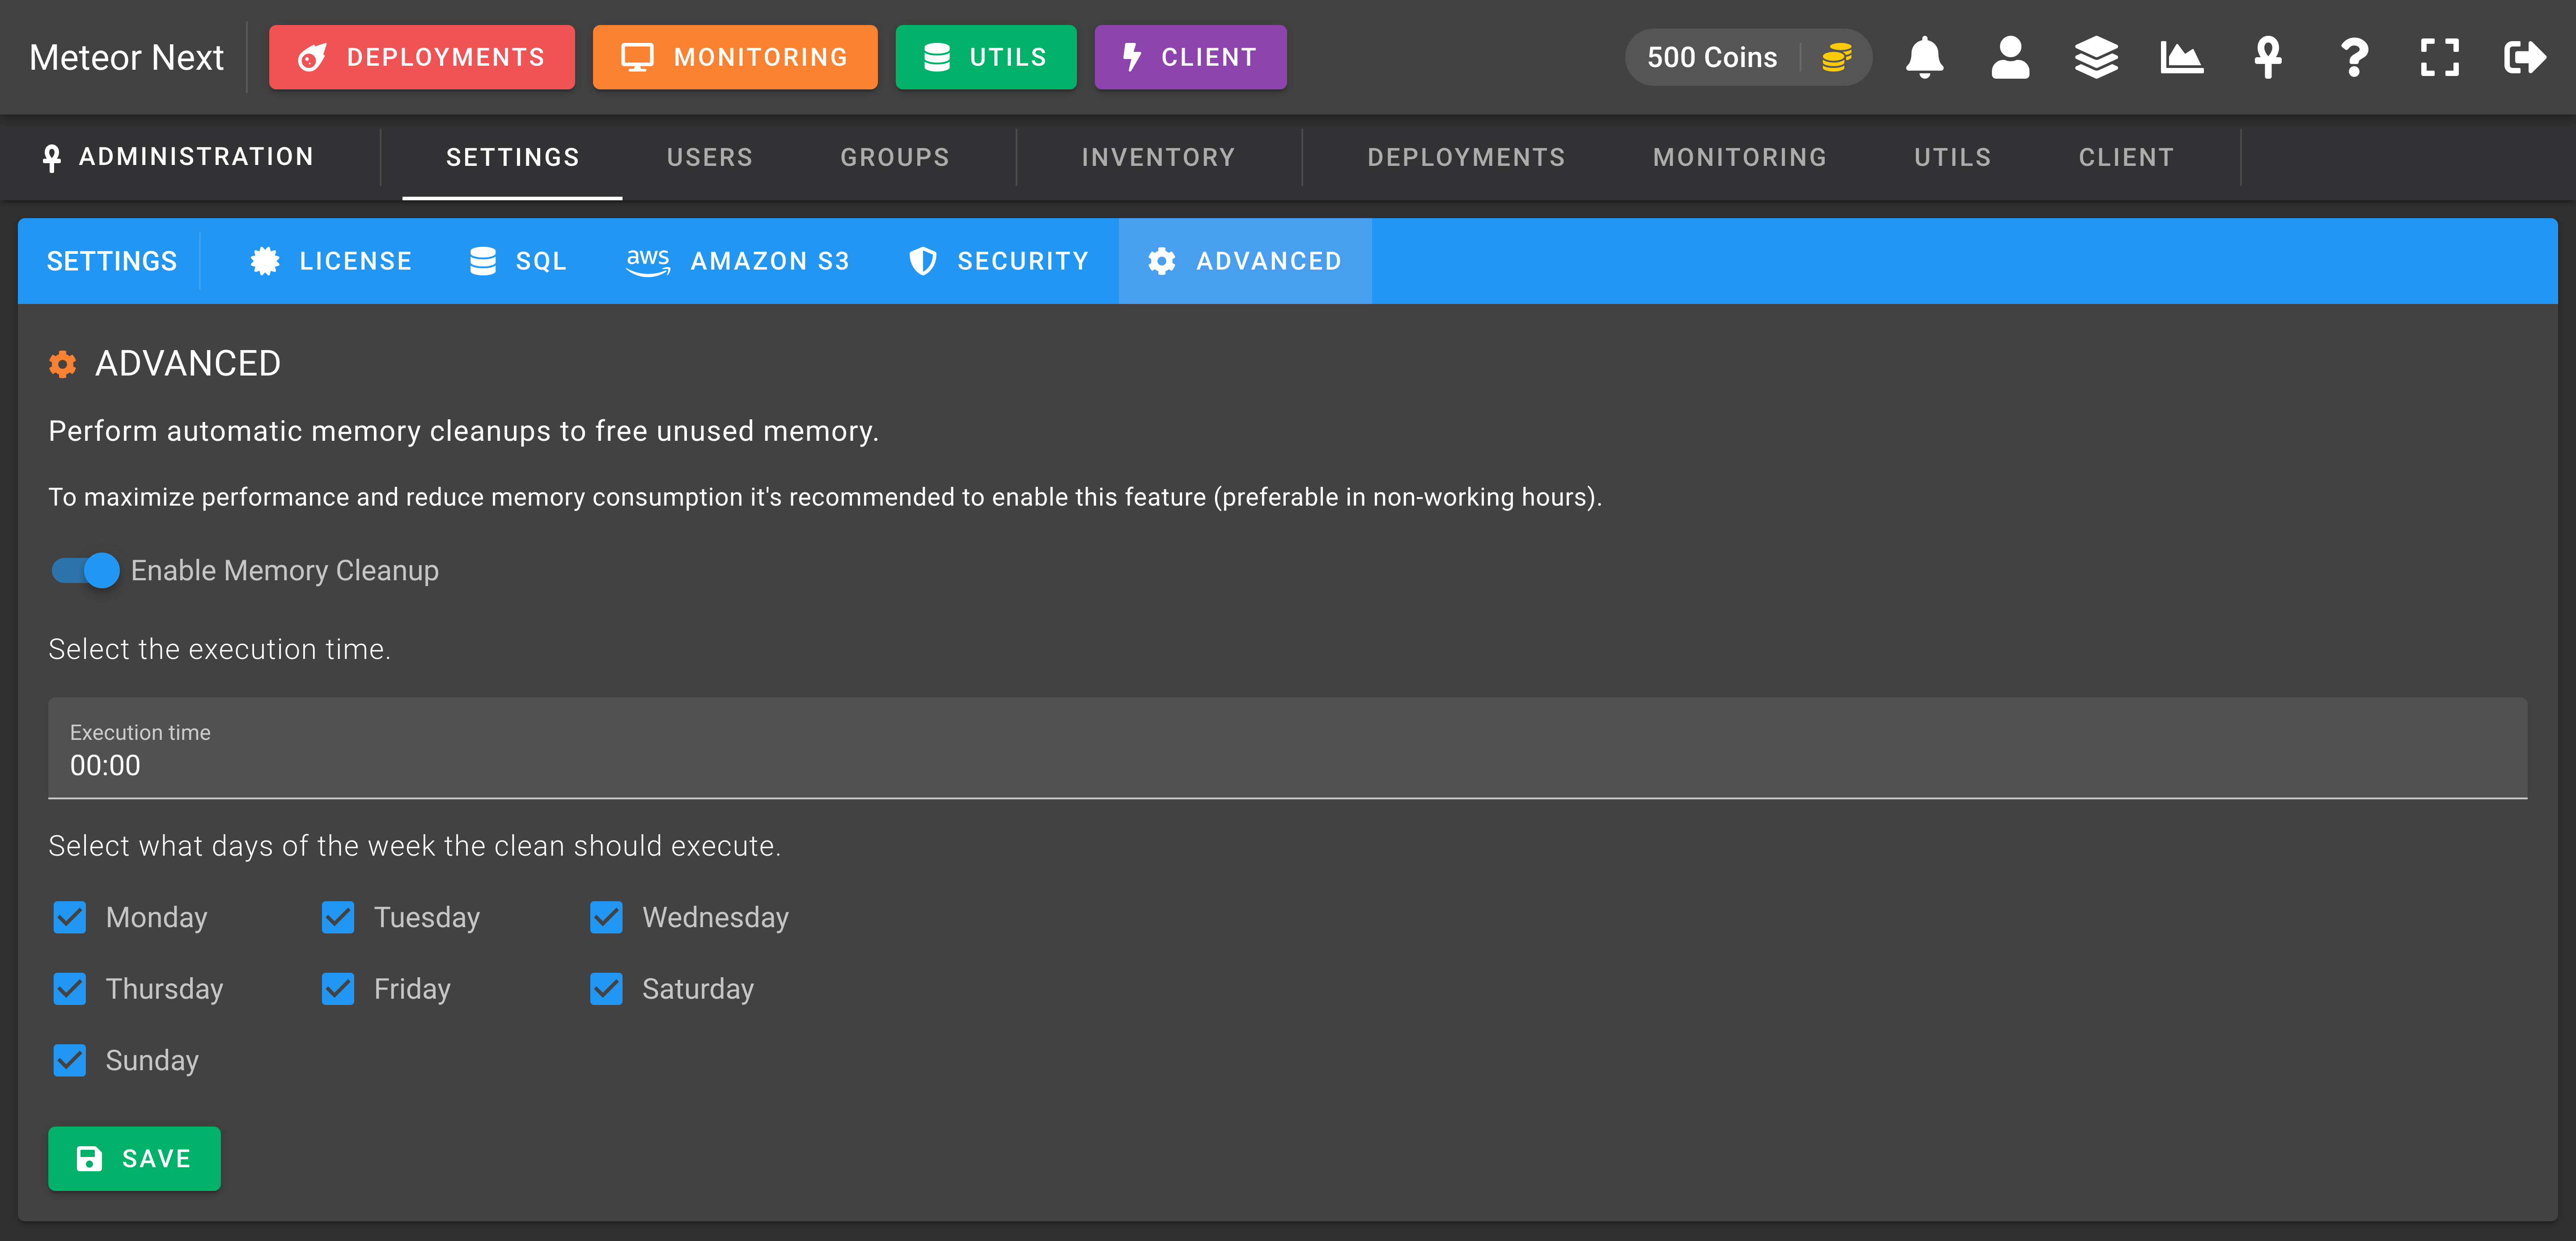Screen dimensions: 2576x1241
Task: Open the Utils administration tab
Action: point(1953,157)
